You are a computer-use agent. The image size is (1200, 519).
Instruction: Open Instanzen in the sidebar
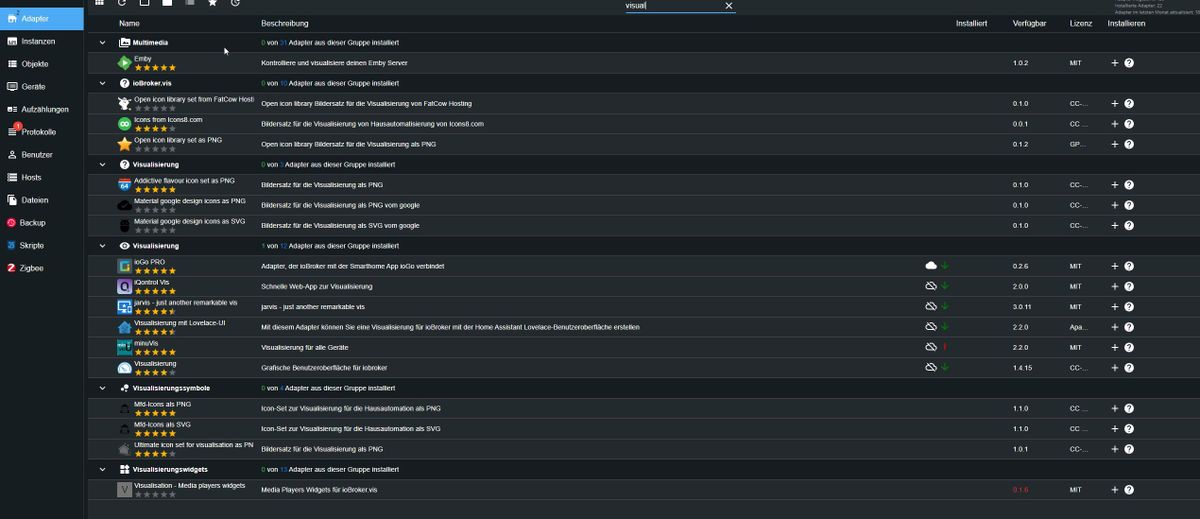click(x=37, y=42)
